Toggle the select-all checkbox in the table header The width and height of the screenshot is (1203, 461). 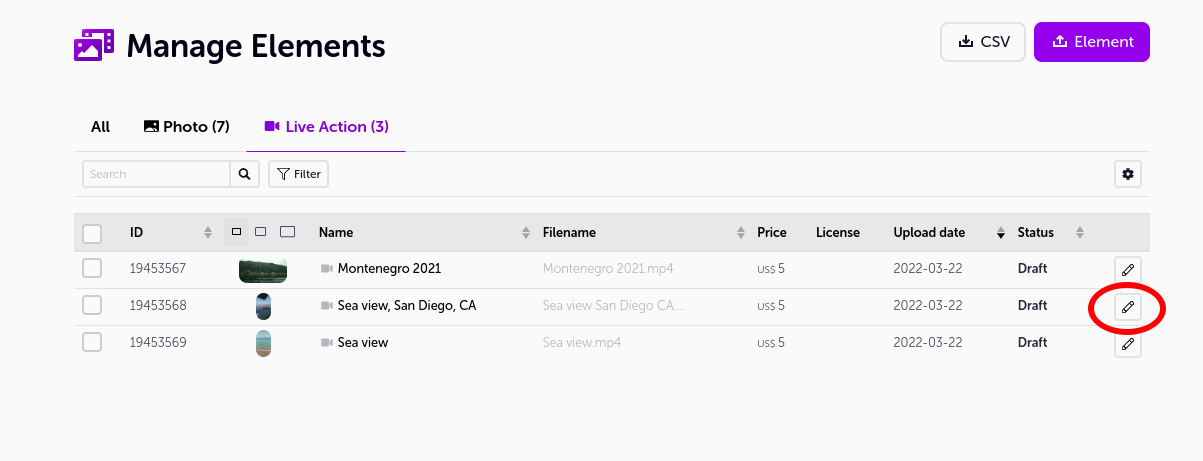point(92,234)
